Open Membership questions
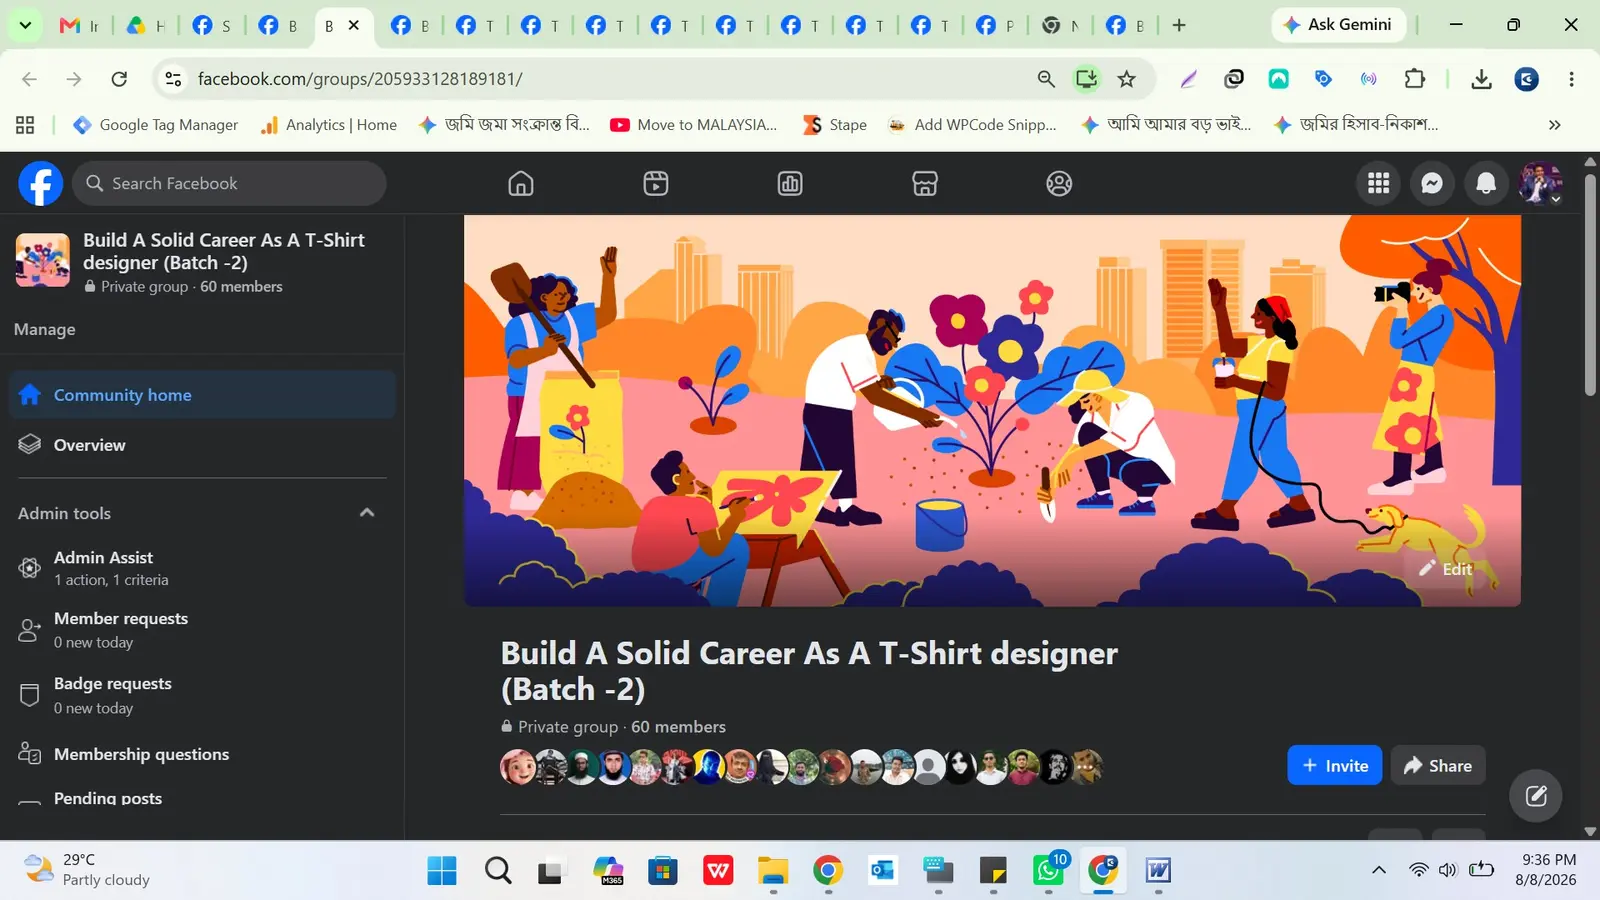The height and width of the screenshot is (900, 1600). point(202,754)
